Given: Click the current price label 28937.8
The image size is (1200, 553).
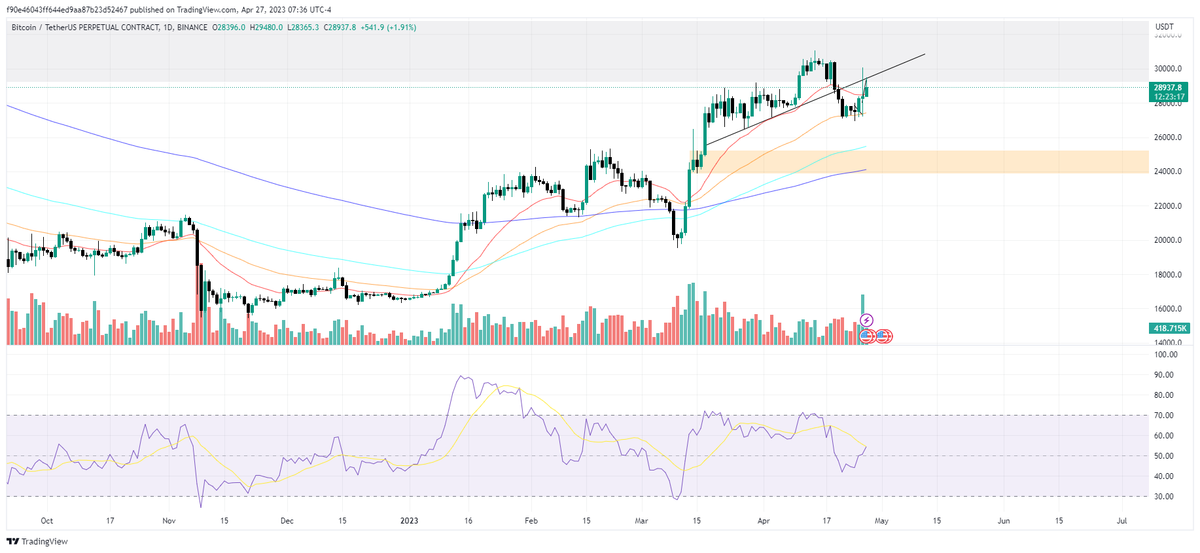Looking at the screenshot, I should click(x=1166, y=88).
